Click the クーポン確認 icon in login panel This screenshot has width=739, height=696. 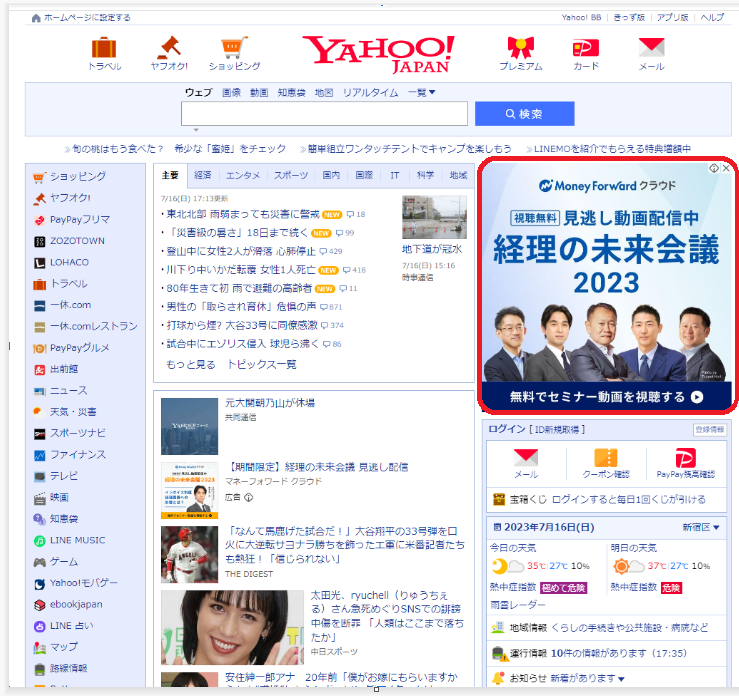pos(606,458)
